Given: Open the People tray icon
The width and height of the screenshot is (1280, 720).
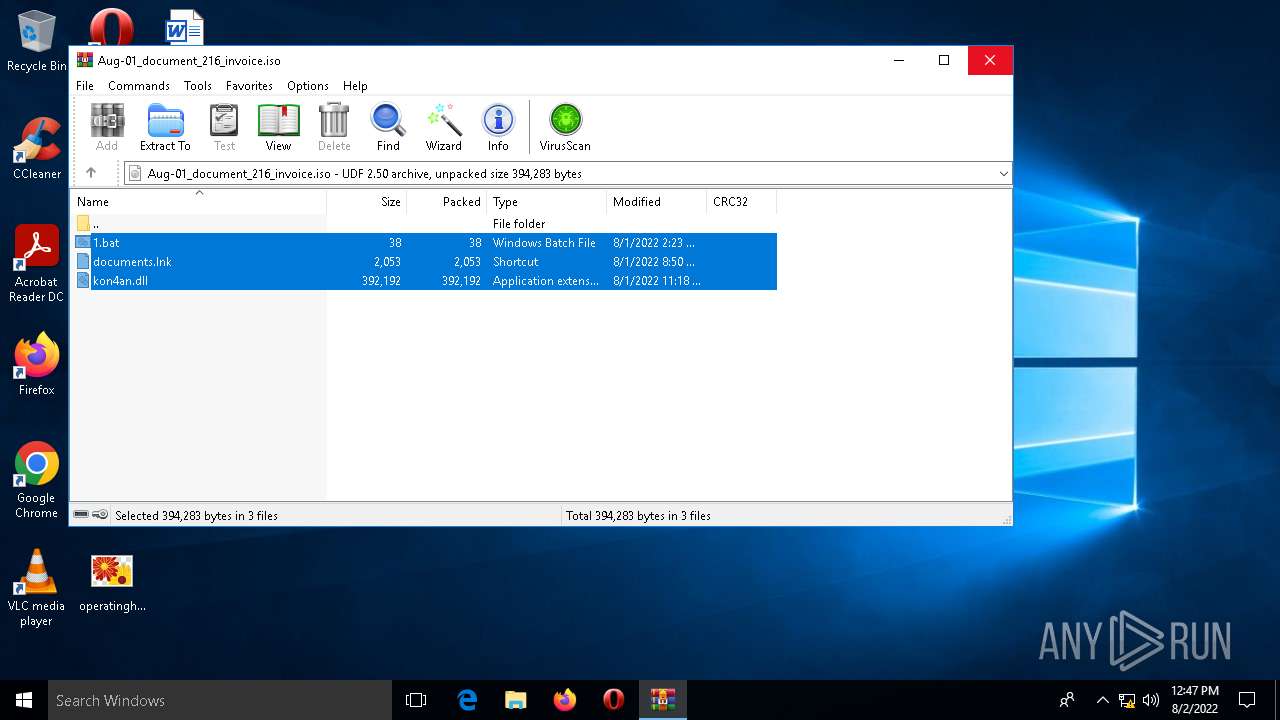Looking at the screenshot, I should [1067, 700].
